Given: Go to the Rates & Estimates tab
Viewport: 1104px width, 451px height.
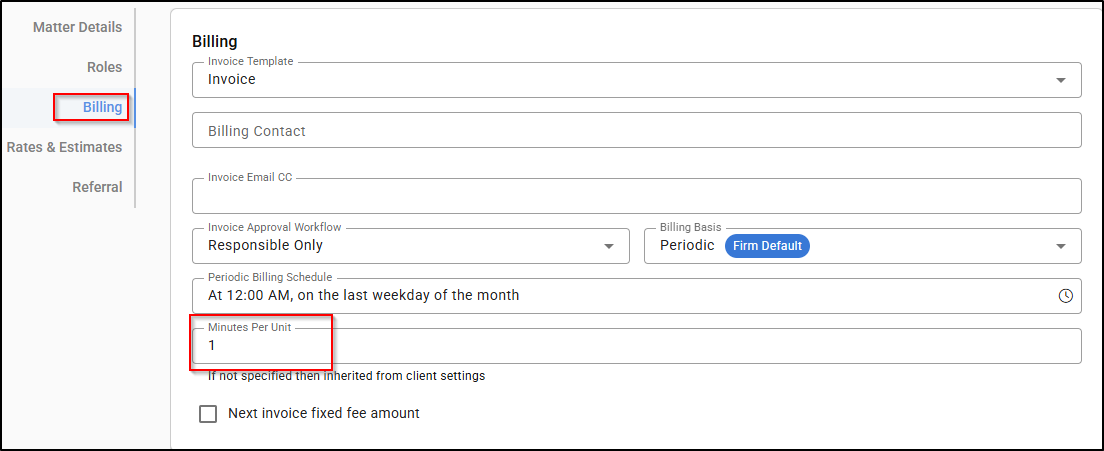Looking at the screenshot, I should (64, 147).
